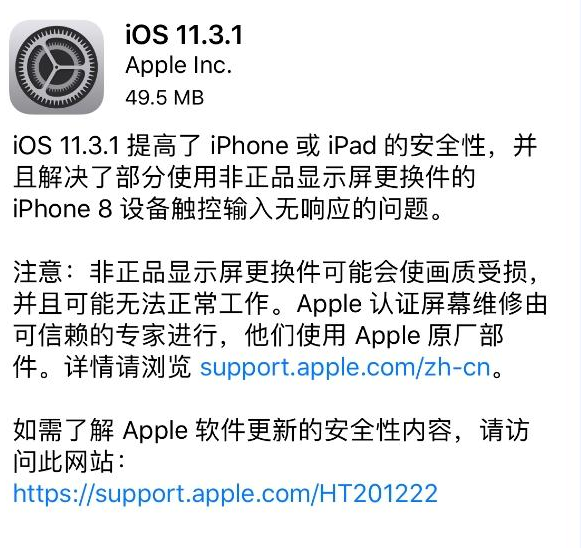
Task: Open the https://support.apple.com/HT201222 link
Action: click(x=225, y=494)
